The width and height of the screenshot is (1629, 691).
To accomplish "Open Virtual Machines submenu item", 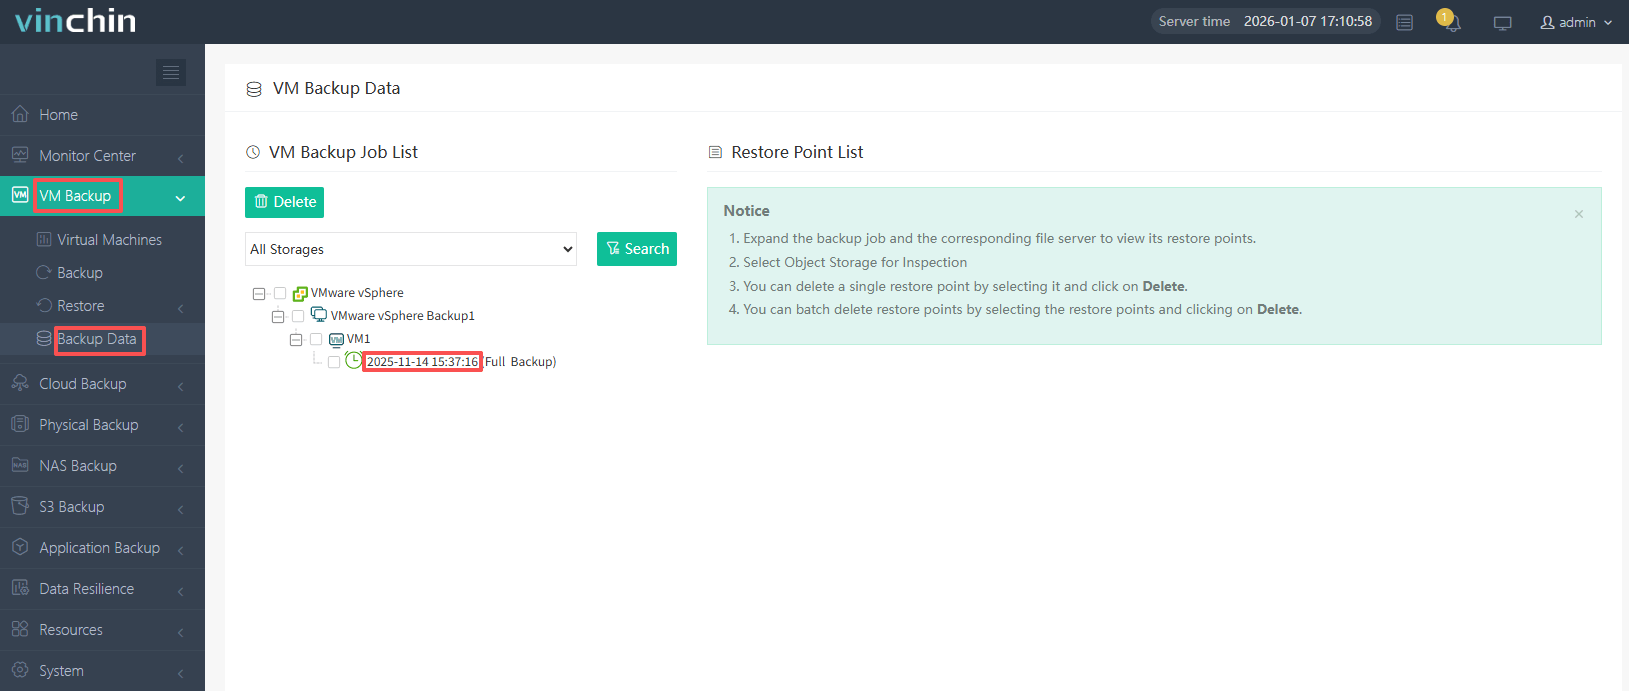I will click(109, 240).
